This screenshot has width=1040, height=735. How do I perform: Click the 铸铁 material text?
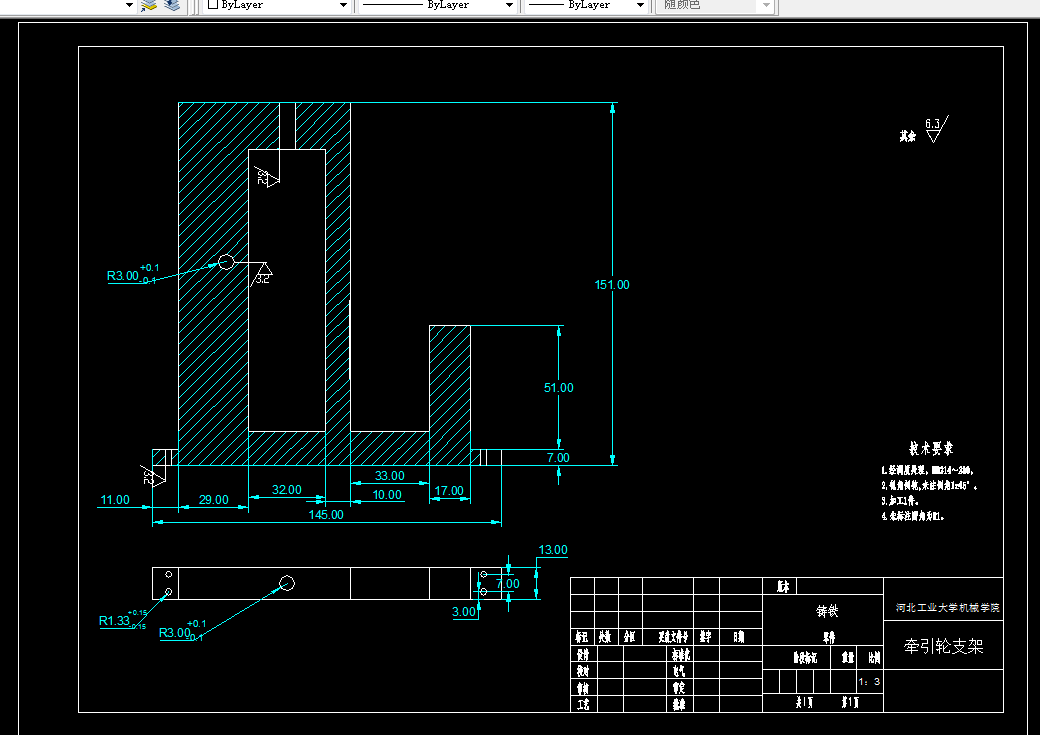[x=827, y=611]
